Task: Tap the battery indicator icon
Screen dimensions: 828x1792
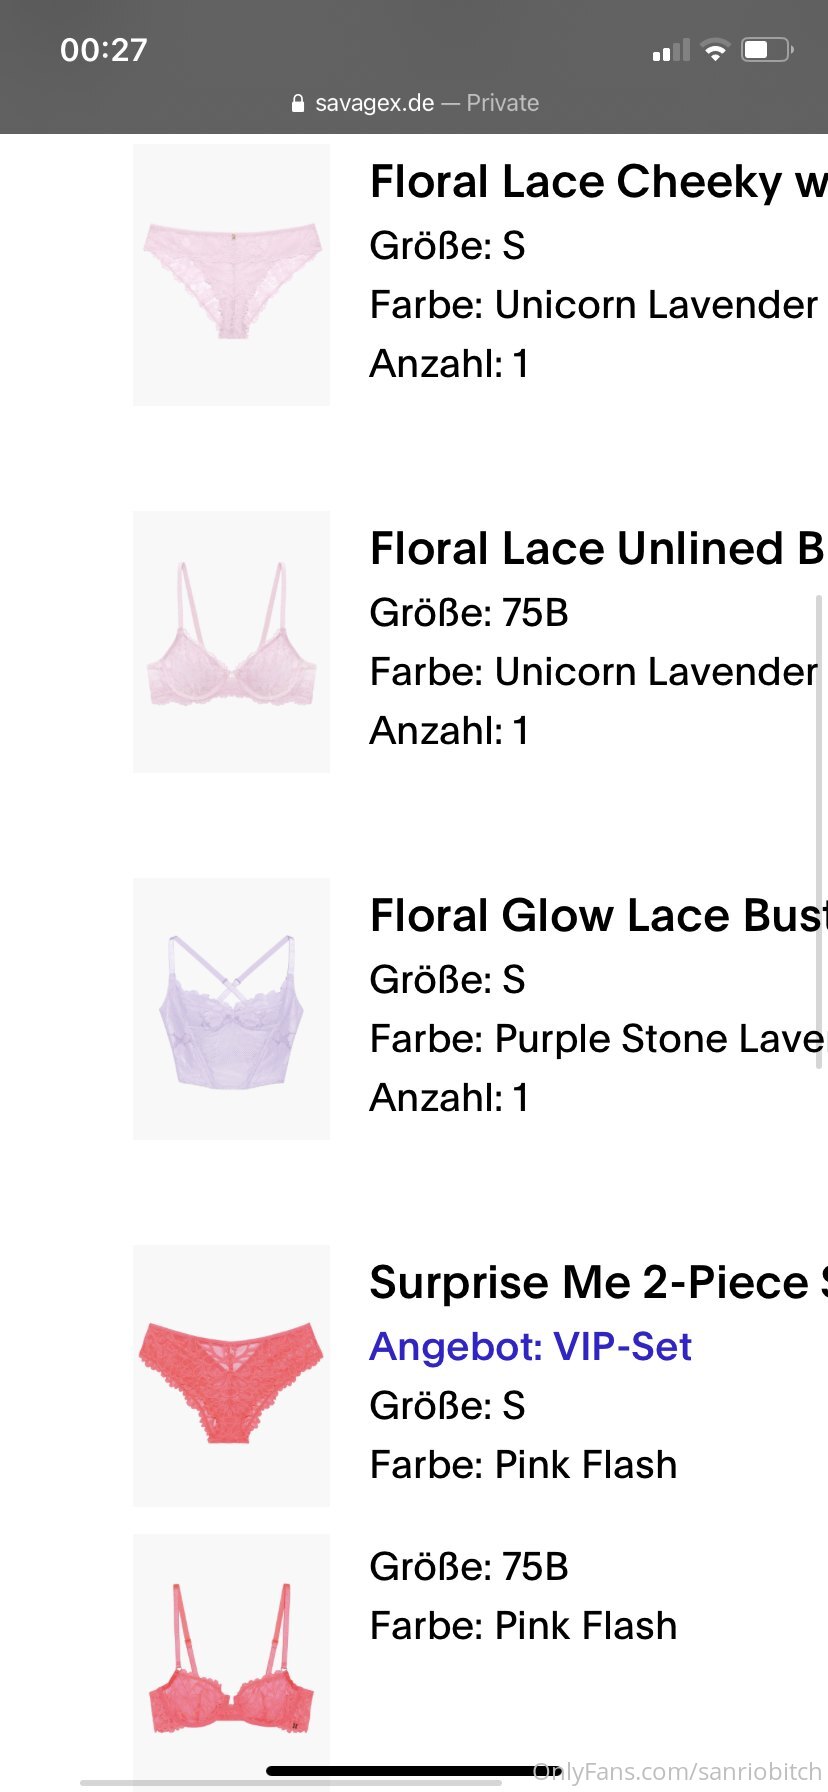Action: click(767, 49)
